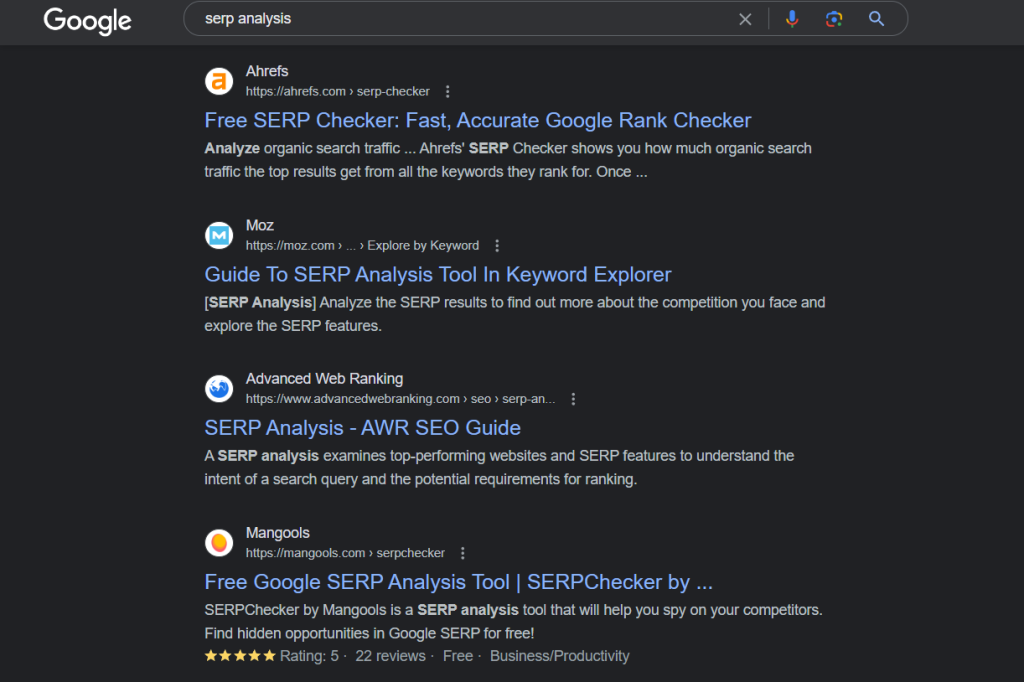Click the Mangools favicon icon
Viewport: 1024px width, 682px height.
[219, 543]
